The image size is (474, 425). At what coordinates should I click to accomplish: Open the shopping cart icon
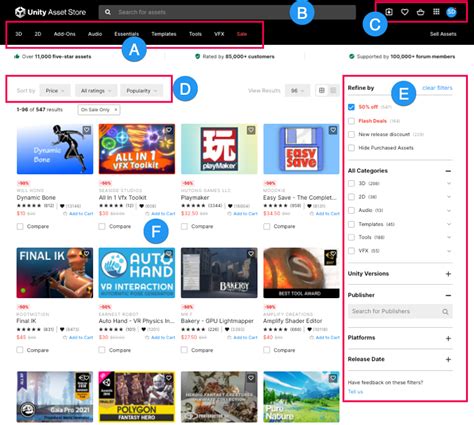coord(420,12)
